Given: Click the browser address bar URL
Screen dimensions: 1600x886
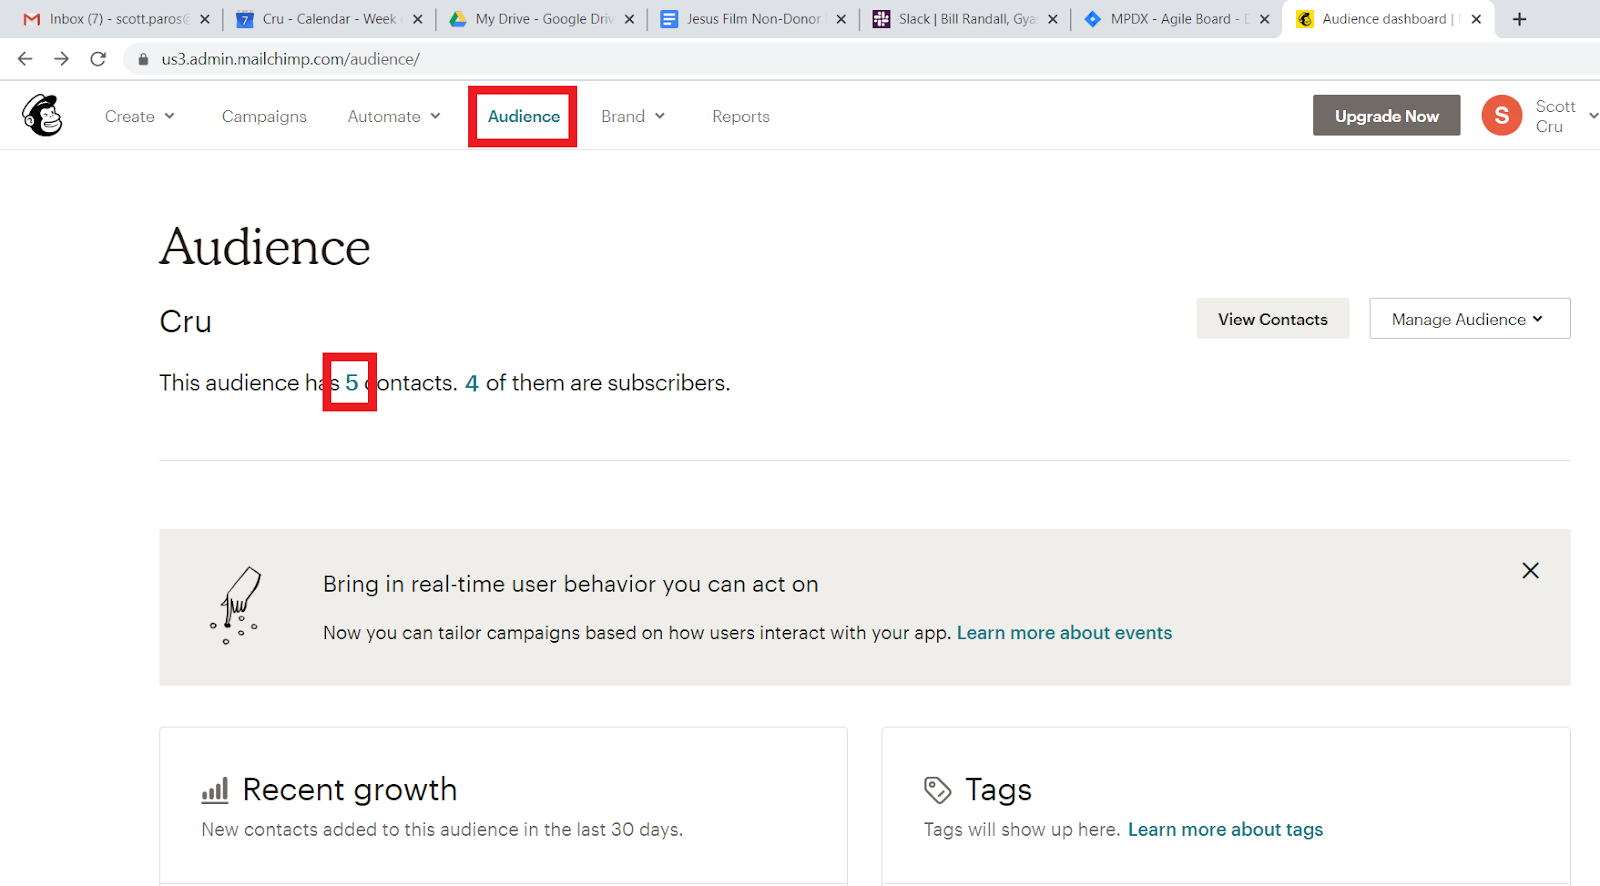Looking at the screenshot, I should coord(290,59).
